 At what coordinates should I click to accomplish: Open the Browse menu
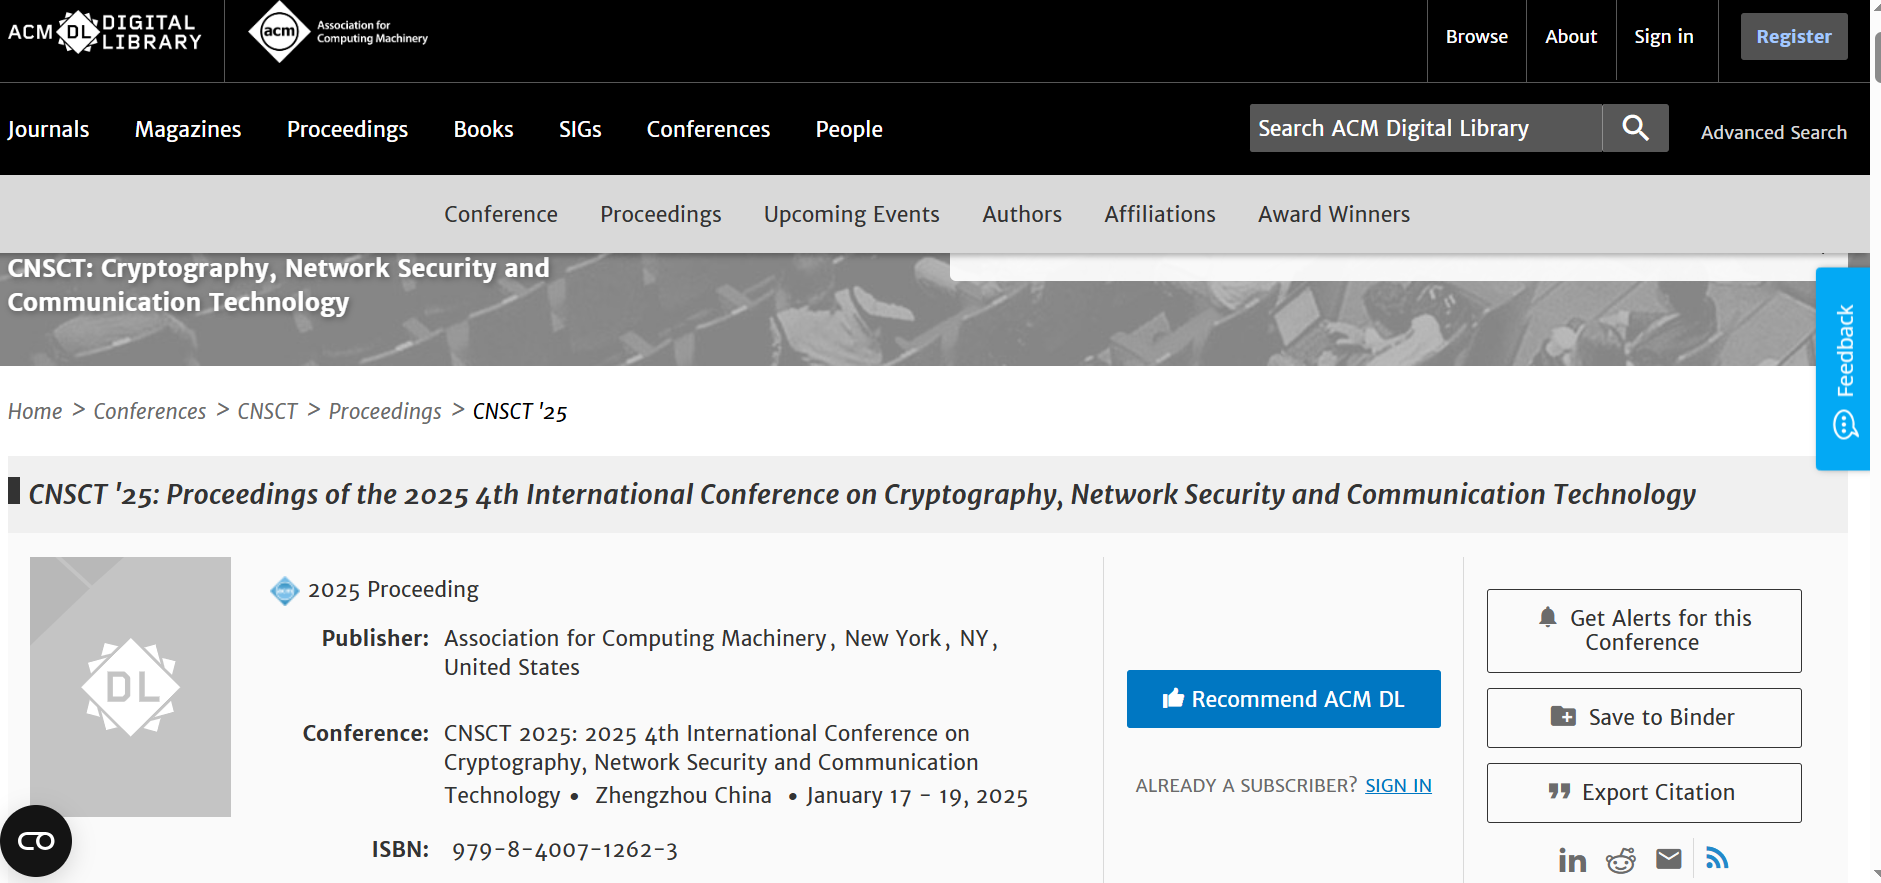click(x=1476, y=37)
